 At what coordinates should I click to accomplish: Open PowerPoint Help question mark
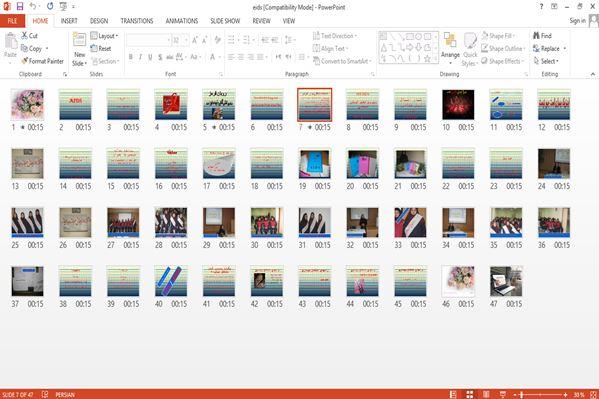541,6
